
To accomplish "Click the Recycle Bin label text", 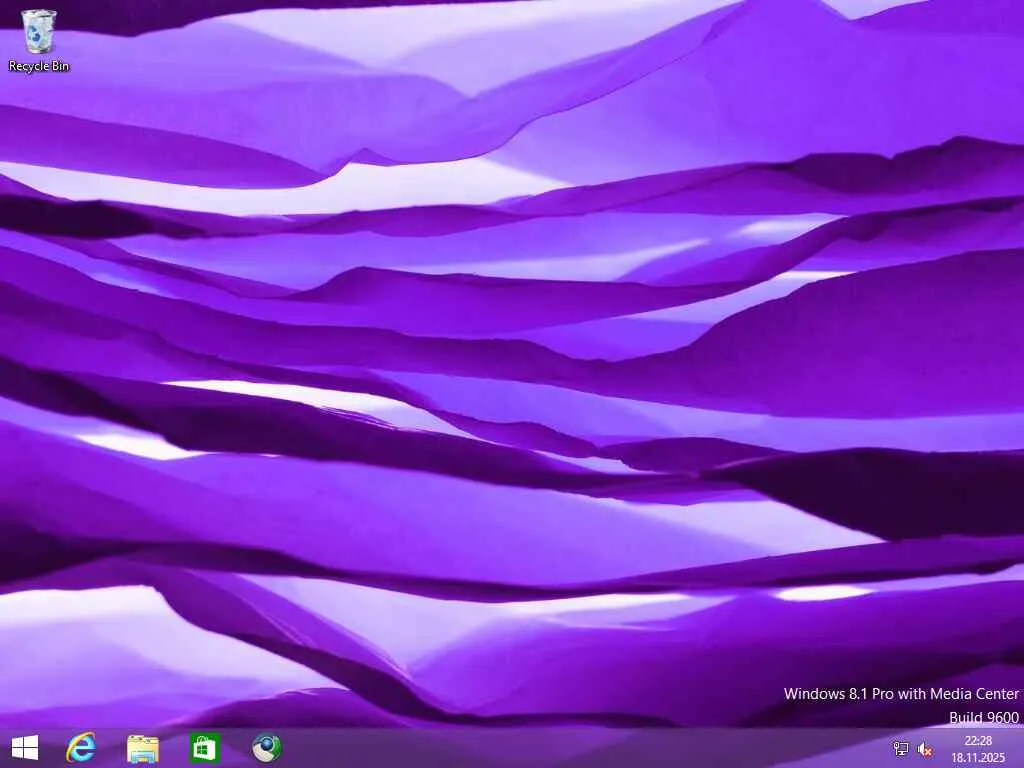I will click(39, 66).
